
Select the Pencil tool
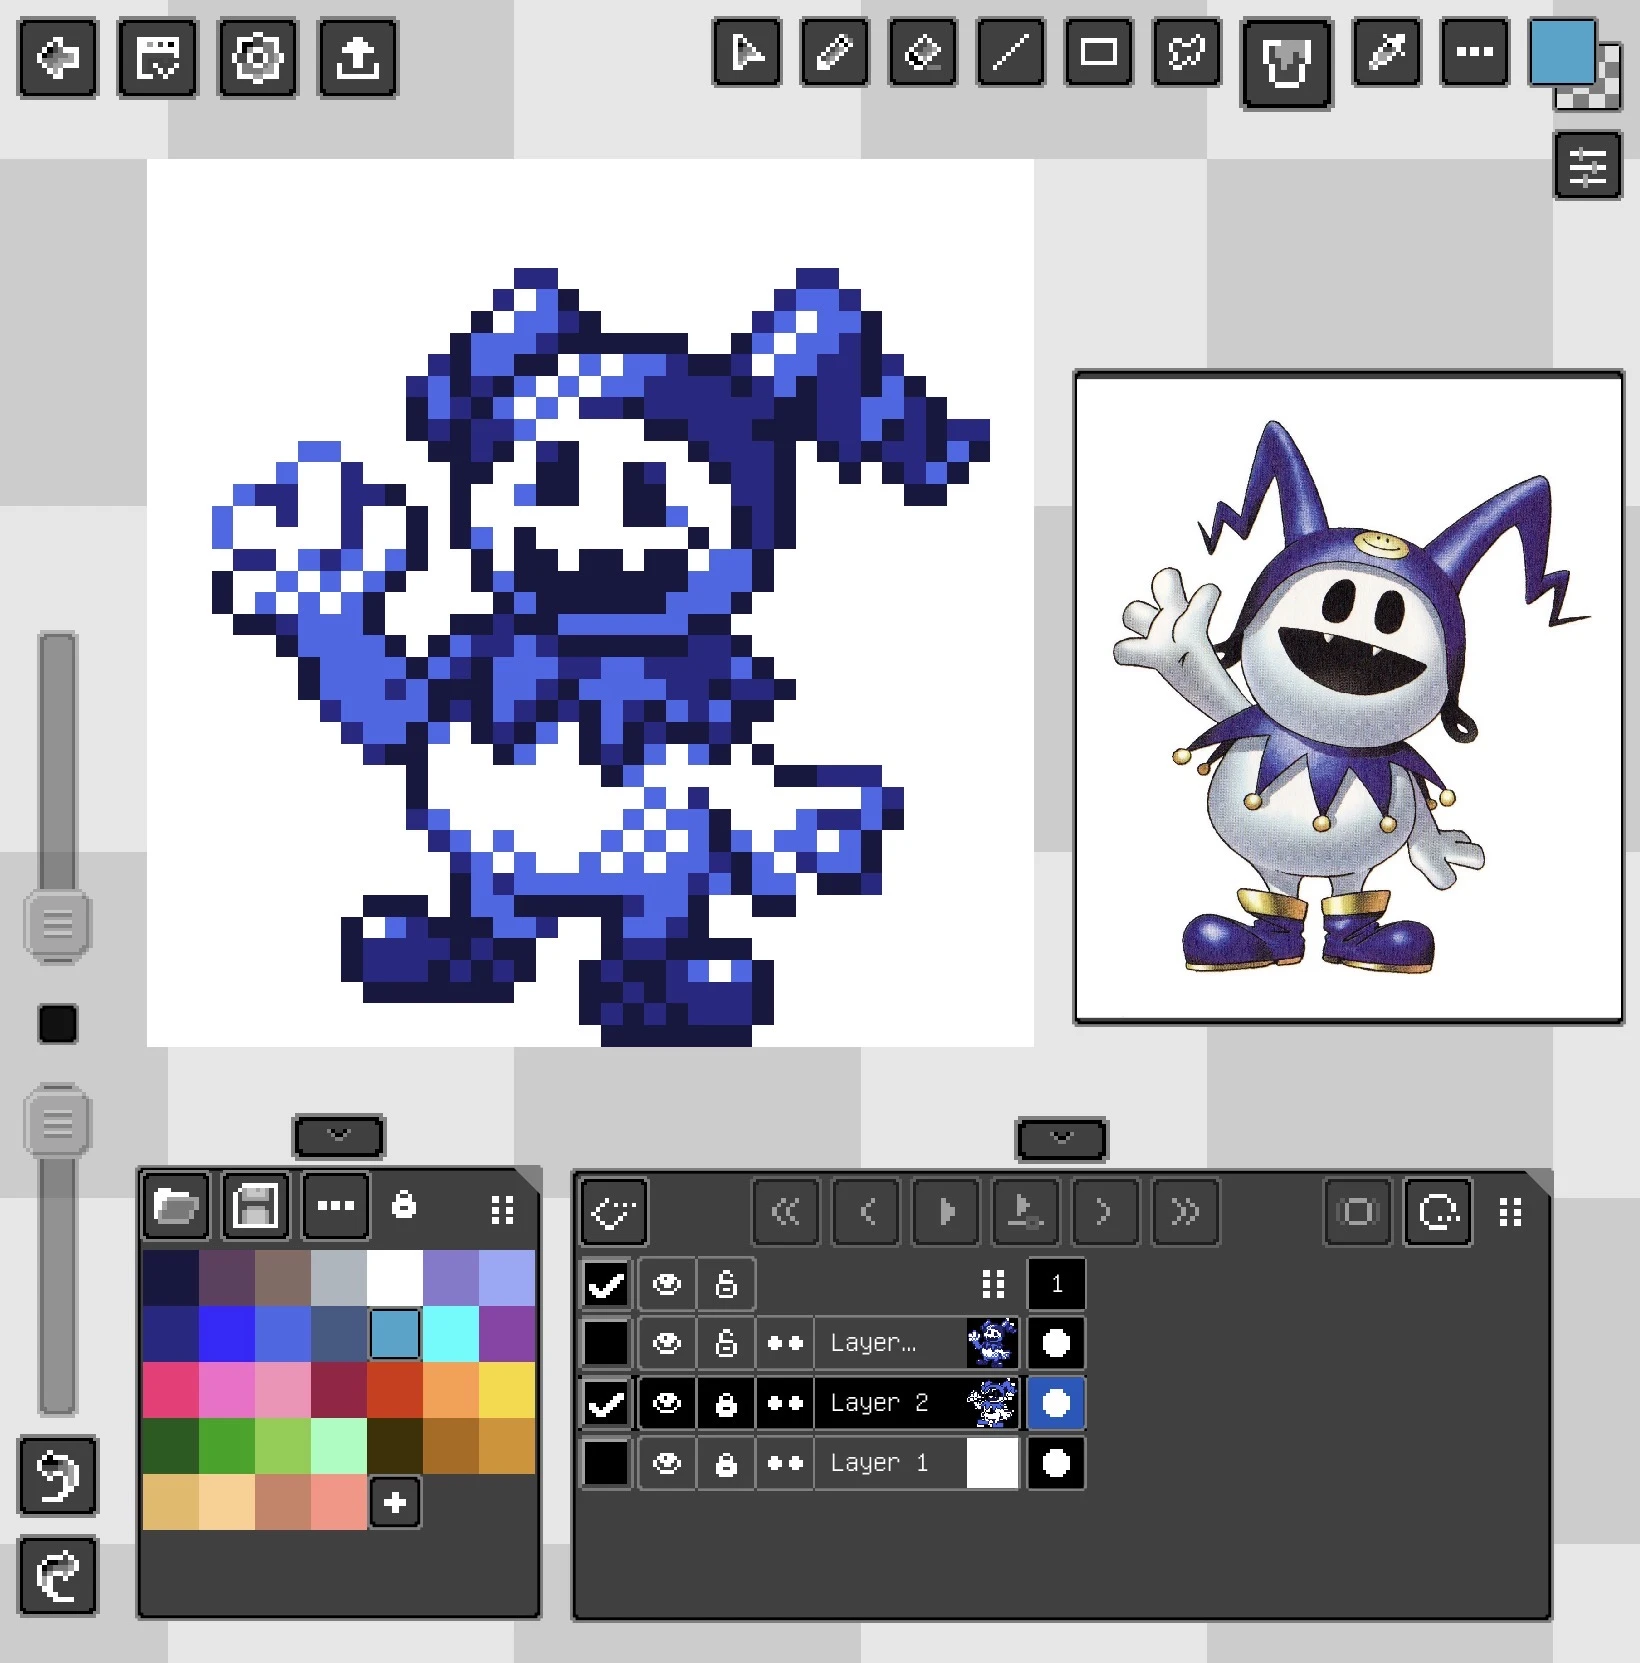(834, 53)
